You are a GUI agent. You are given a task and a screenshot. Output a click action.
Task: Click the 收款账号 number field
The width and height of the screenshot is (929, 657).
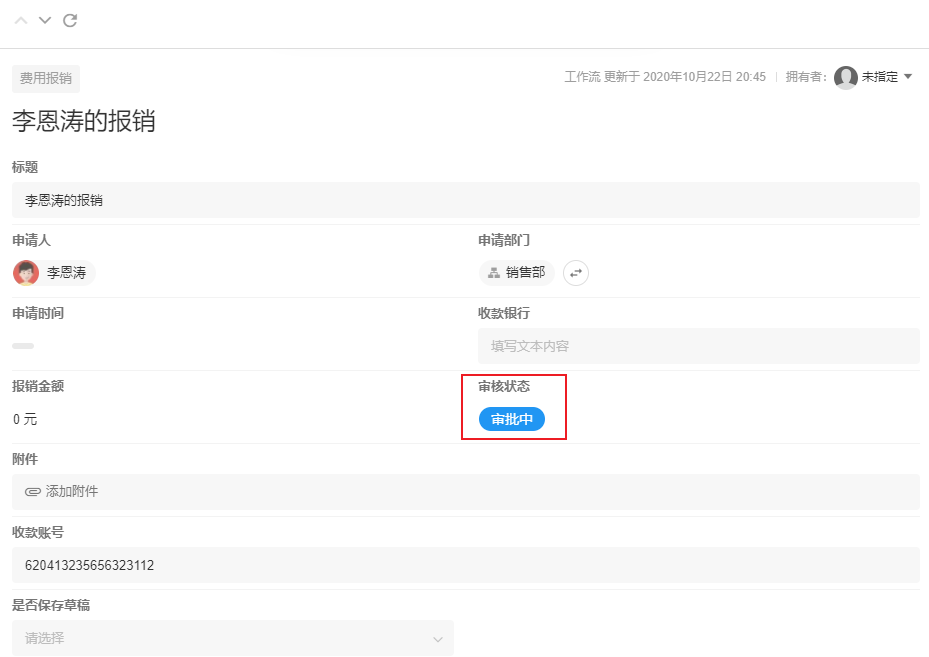pos(465,565)
